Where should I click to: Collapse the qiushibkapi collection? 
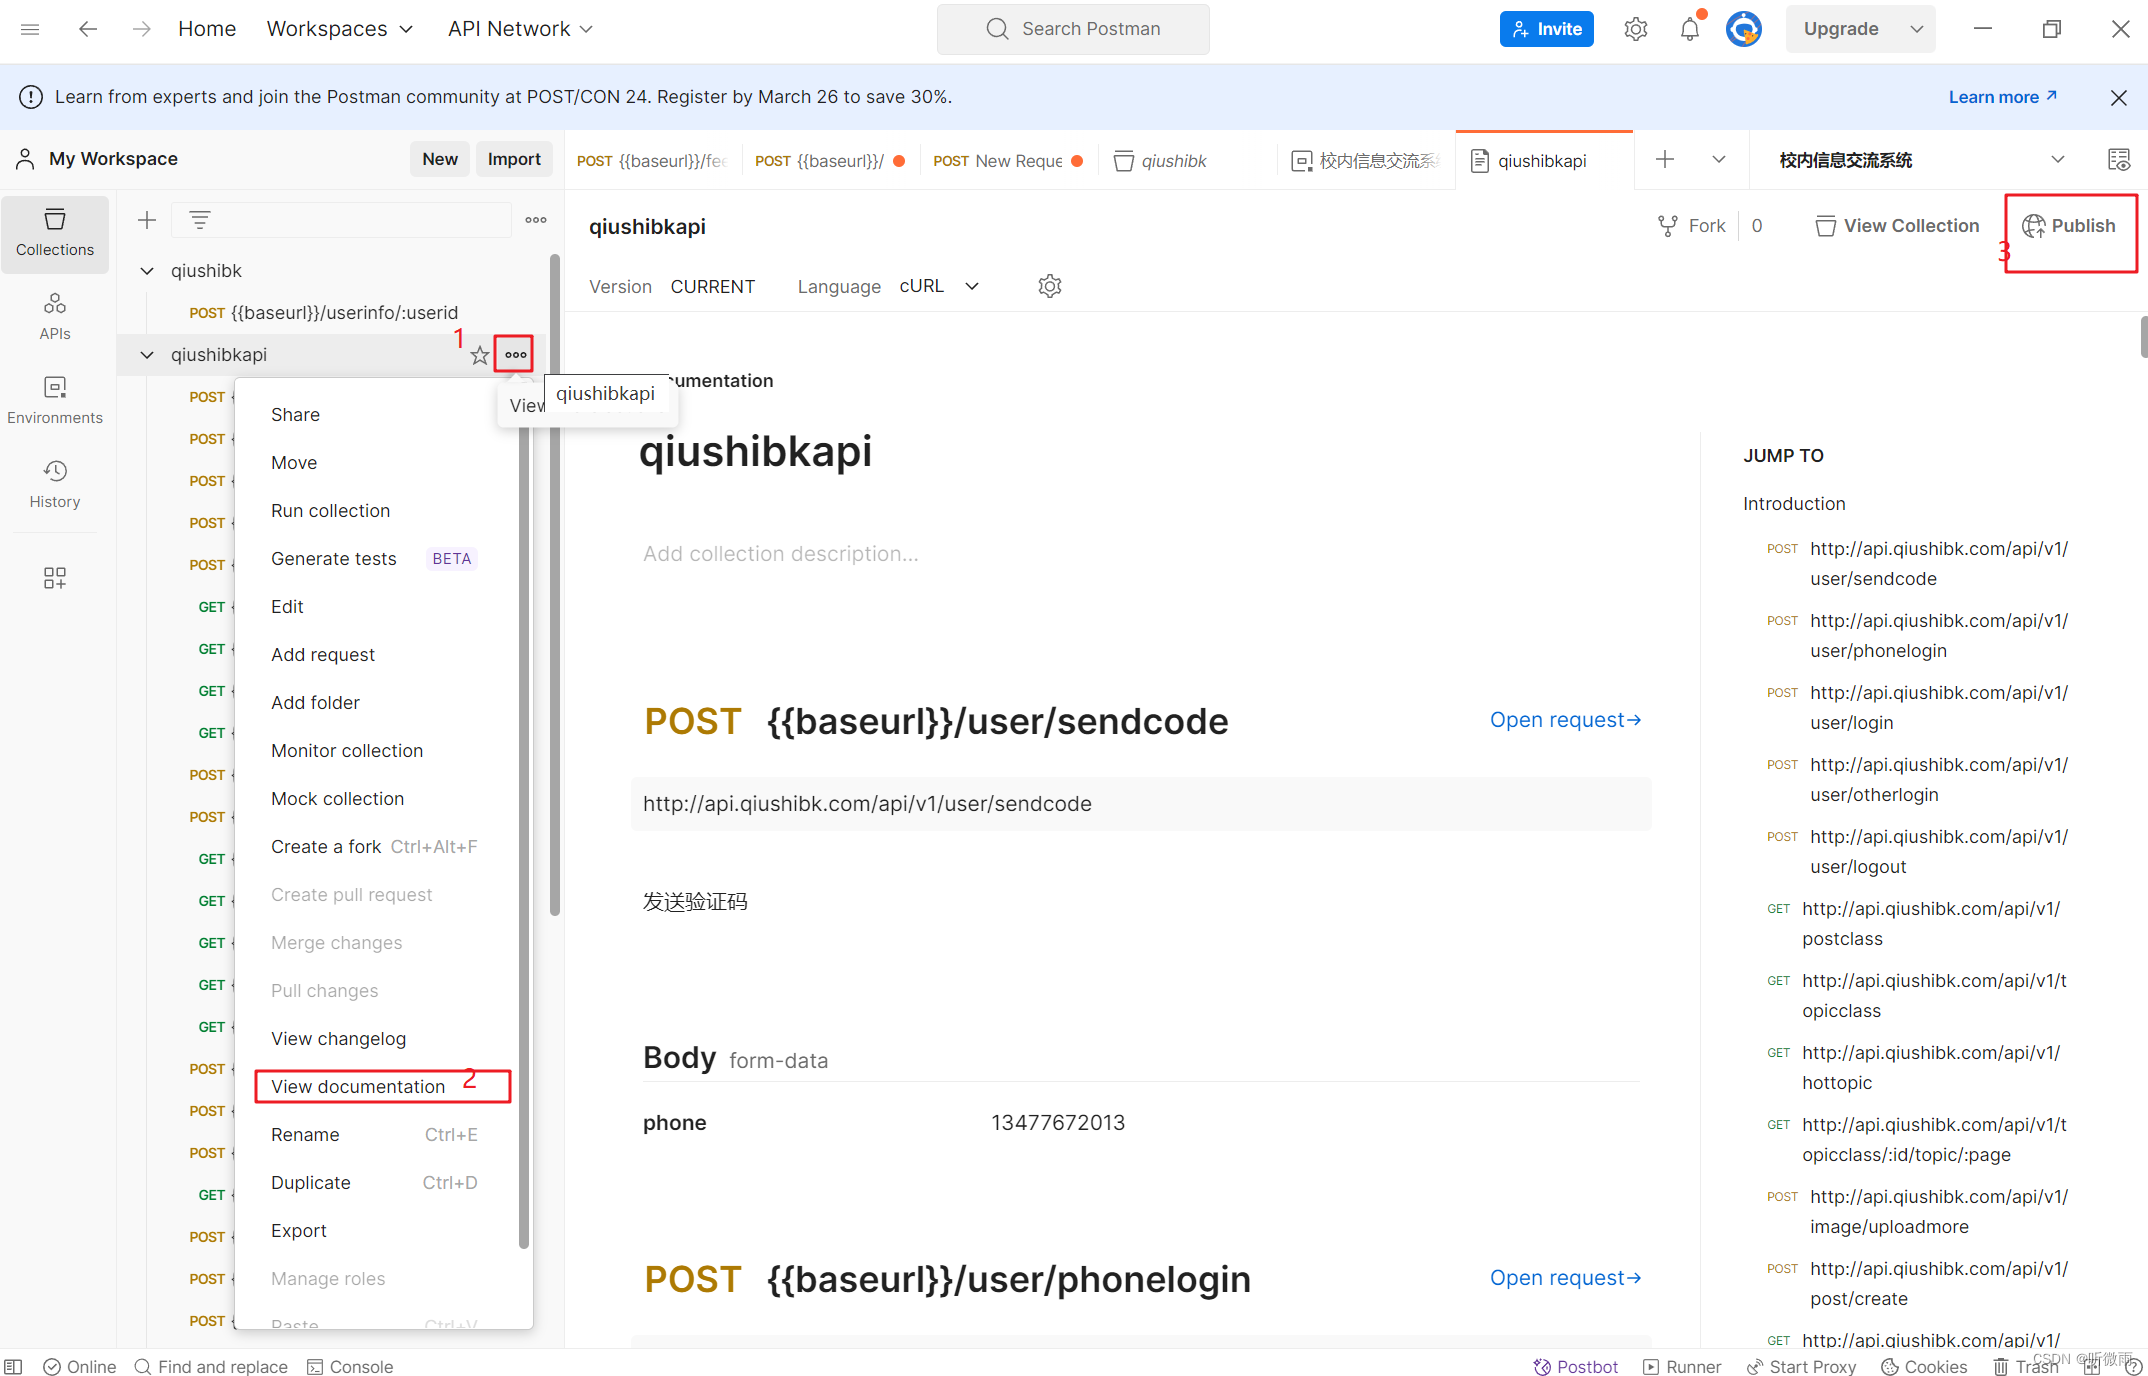coord(147,355)
